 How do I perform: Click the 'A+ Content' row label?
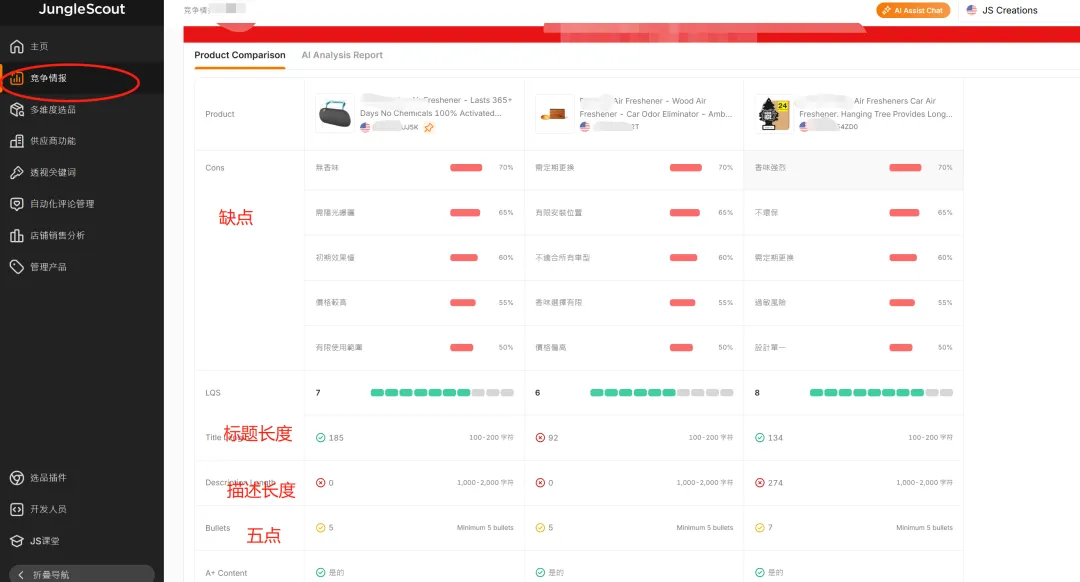pyautogui.click(x=226, y=573)
